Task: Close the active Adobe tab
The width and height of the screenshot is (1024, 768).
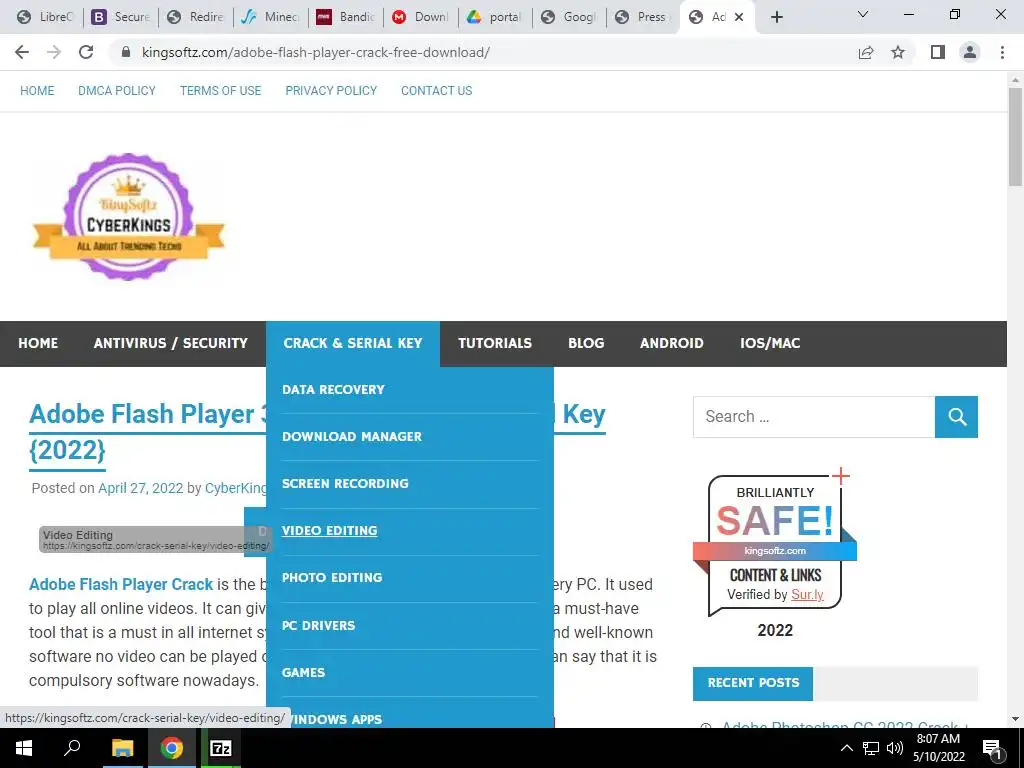Action: click(x=739, y=17)
